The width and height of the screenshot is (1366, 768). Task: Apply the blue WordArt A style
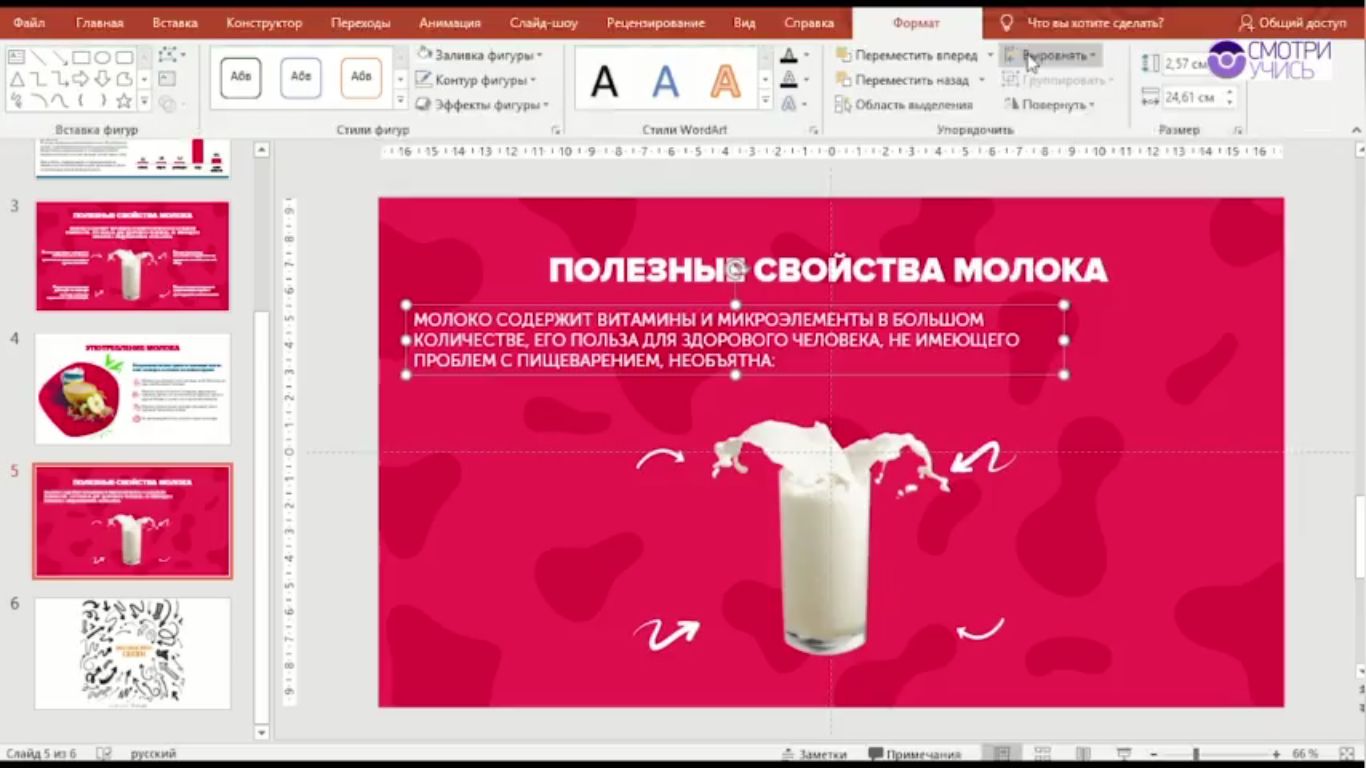tap(665, 81)
